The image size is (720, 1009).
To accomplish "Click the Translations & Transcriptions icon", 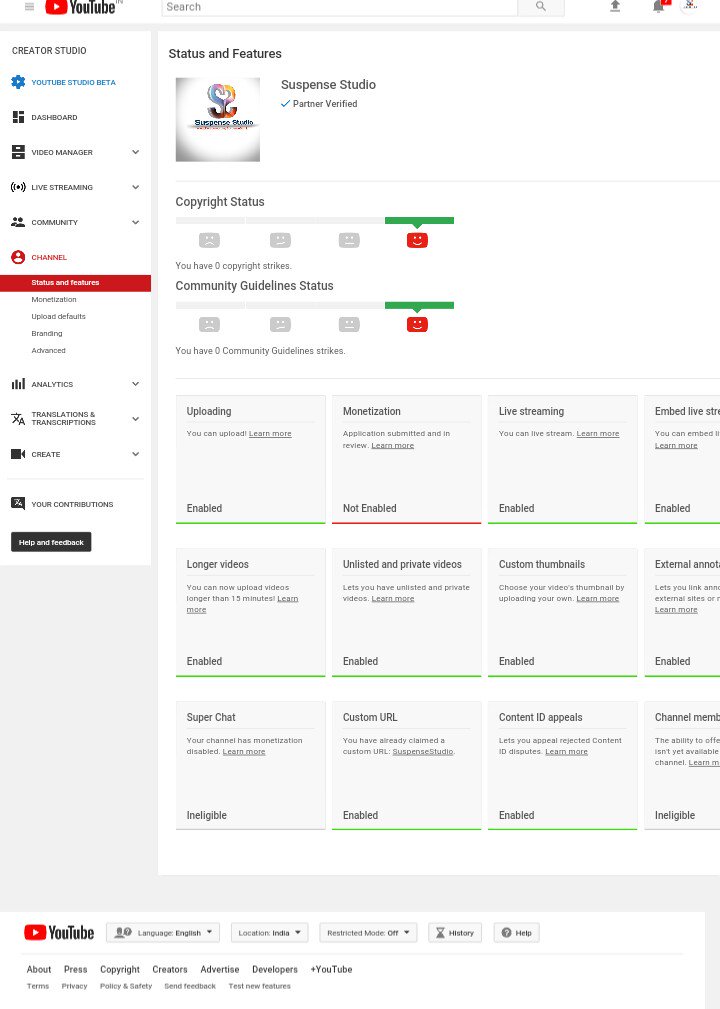I will click(x=18, y=419).
